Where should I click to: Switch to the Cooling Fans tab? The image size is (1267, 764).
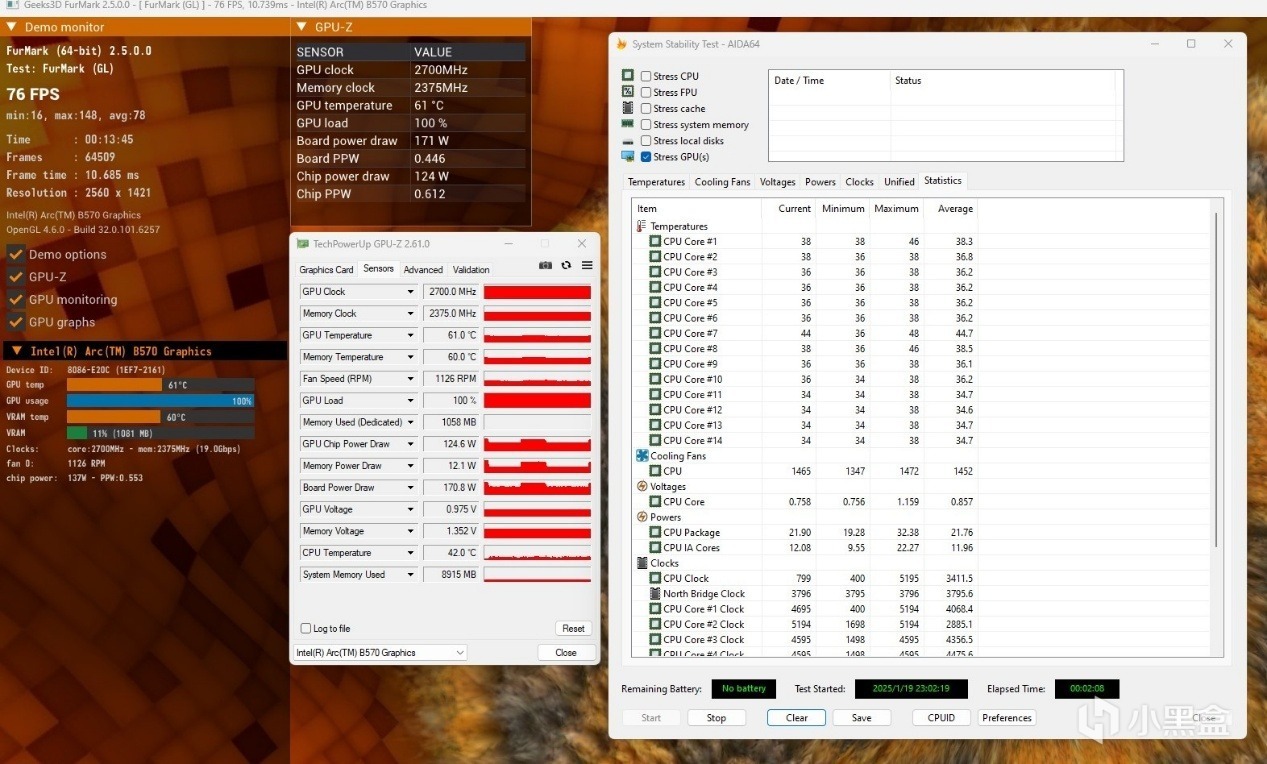coord(722,182)
